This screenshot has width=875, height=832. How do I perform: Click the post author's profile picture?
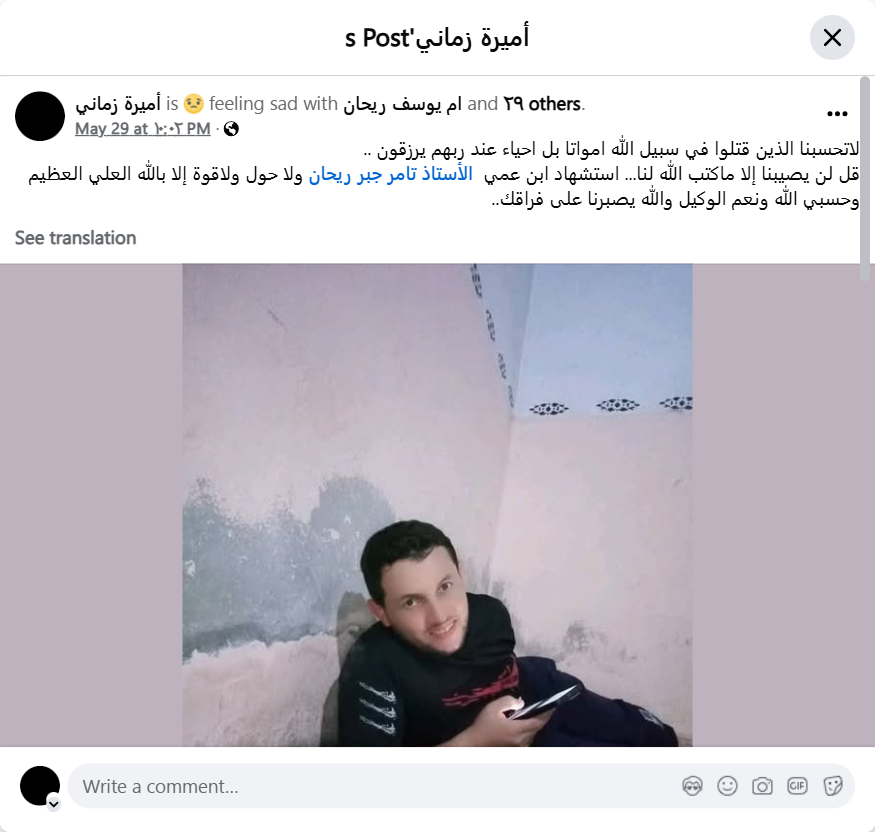(x=40, y=116)
